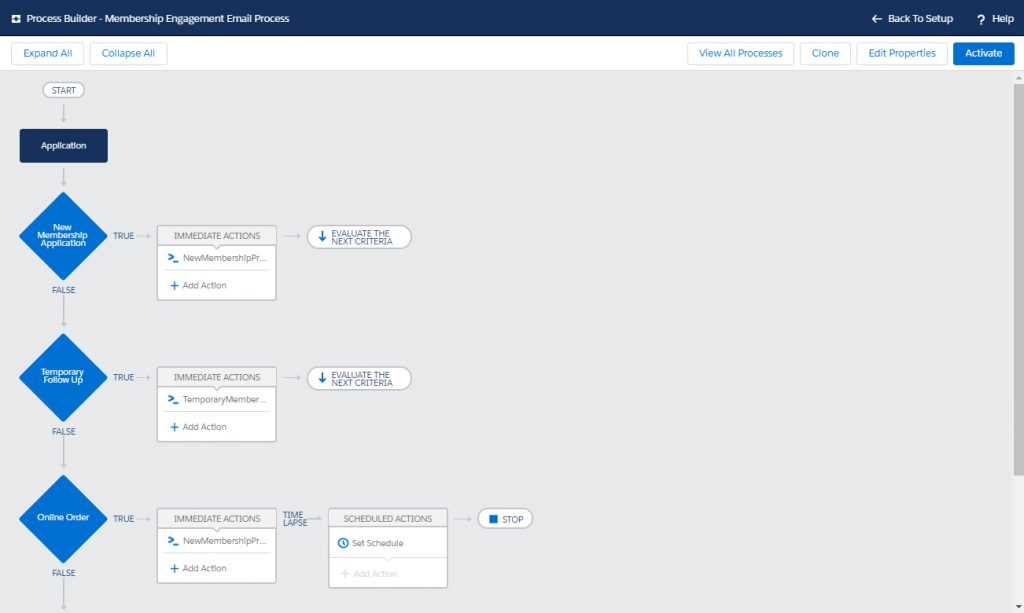Viewport: 1024px width, 613px height.
Task: Click the vertical scrollbar on the canvas
Action: (x=1018, y=300)
